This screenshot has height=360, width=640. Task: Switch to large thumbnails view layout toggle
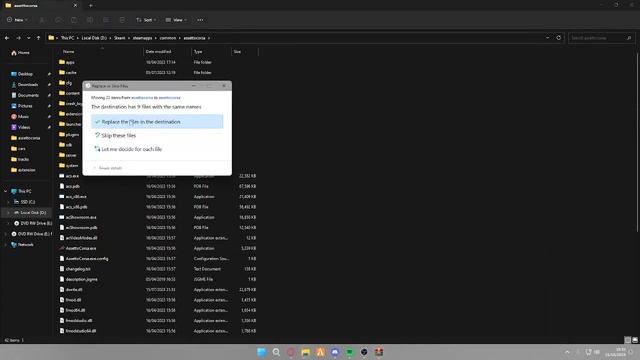pyautogui.click(x=635, y=340)
